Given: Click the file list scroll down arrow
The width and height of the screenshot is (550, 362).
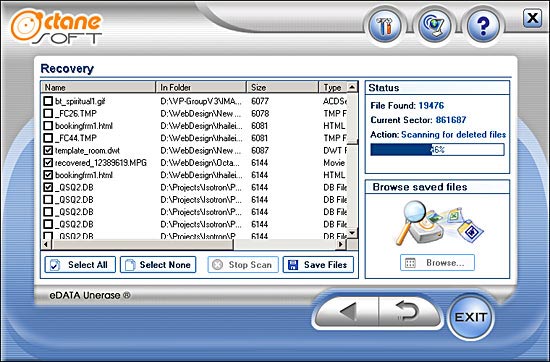Looking at the screenshot, I should 352,232.
